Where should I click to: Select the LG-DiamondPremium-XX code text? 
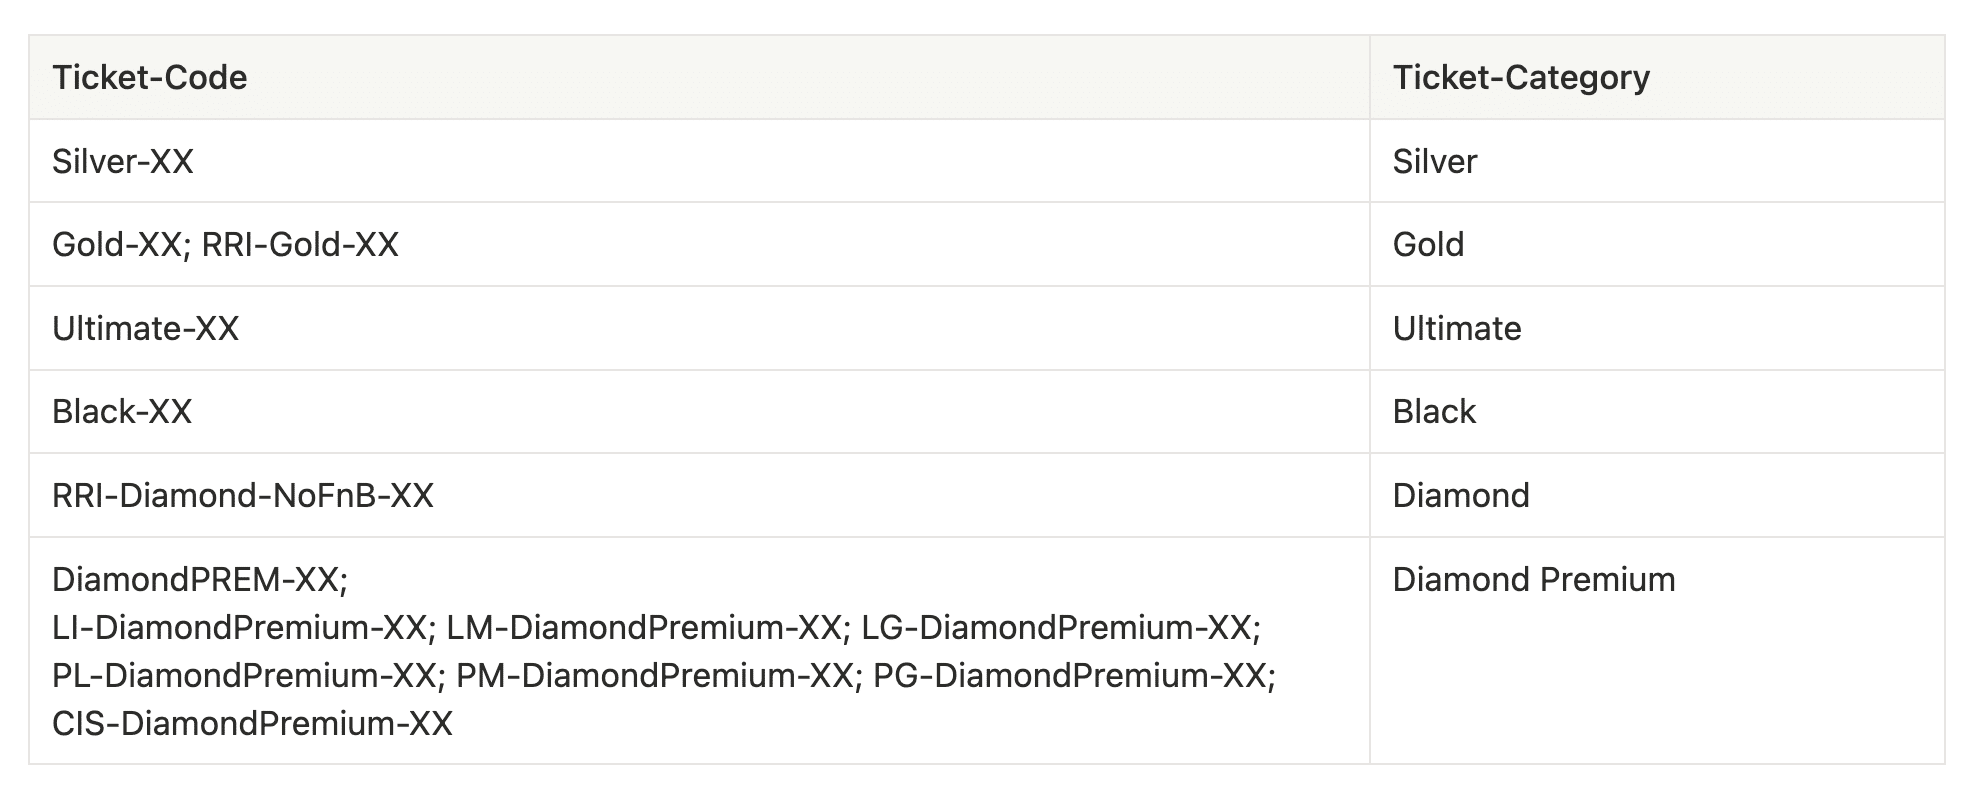click(x=1058, y=628)
